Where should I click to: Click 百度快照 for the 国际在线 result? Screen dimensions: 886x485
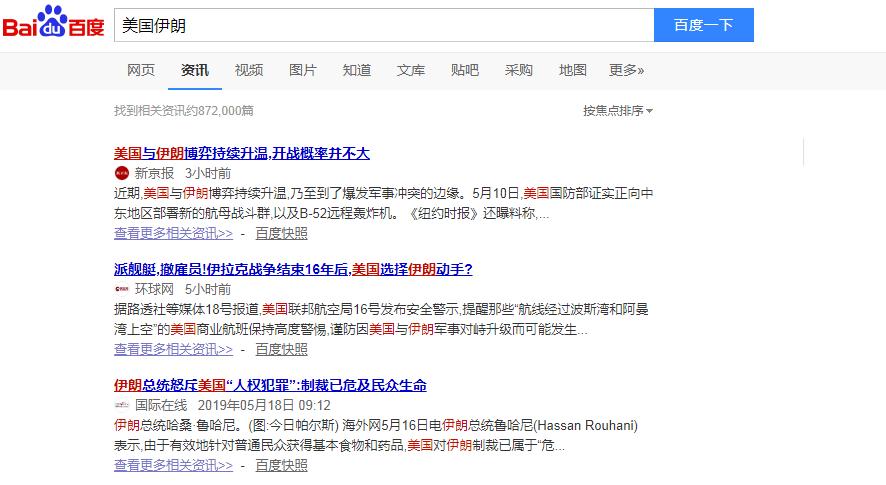click(281, 465)
